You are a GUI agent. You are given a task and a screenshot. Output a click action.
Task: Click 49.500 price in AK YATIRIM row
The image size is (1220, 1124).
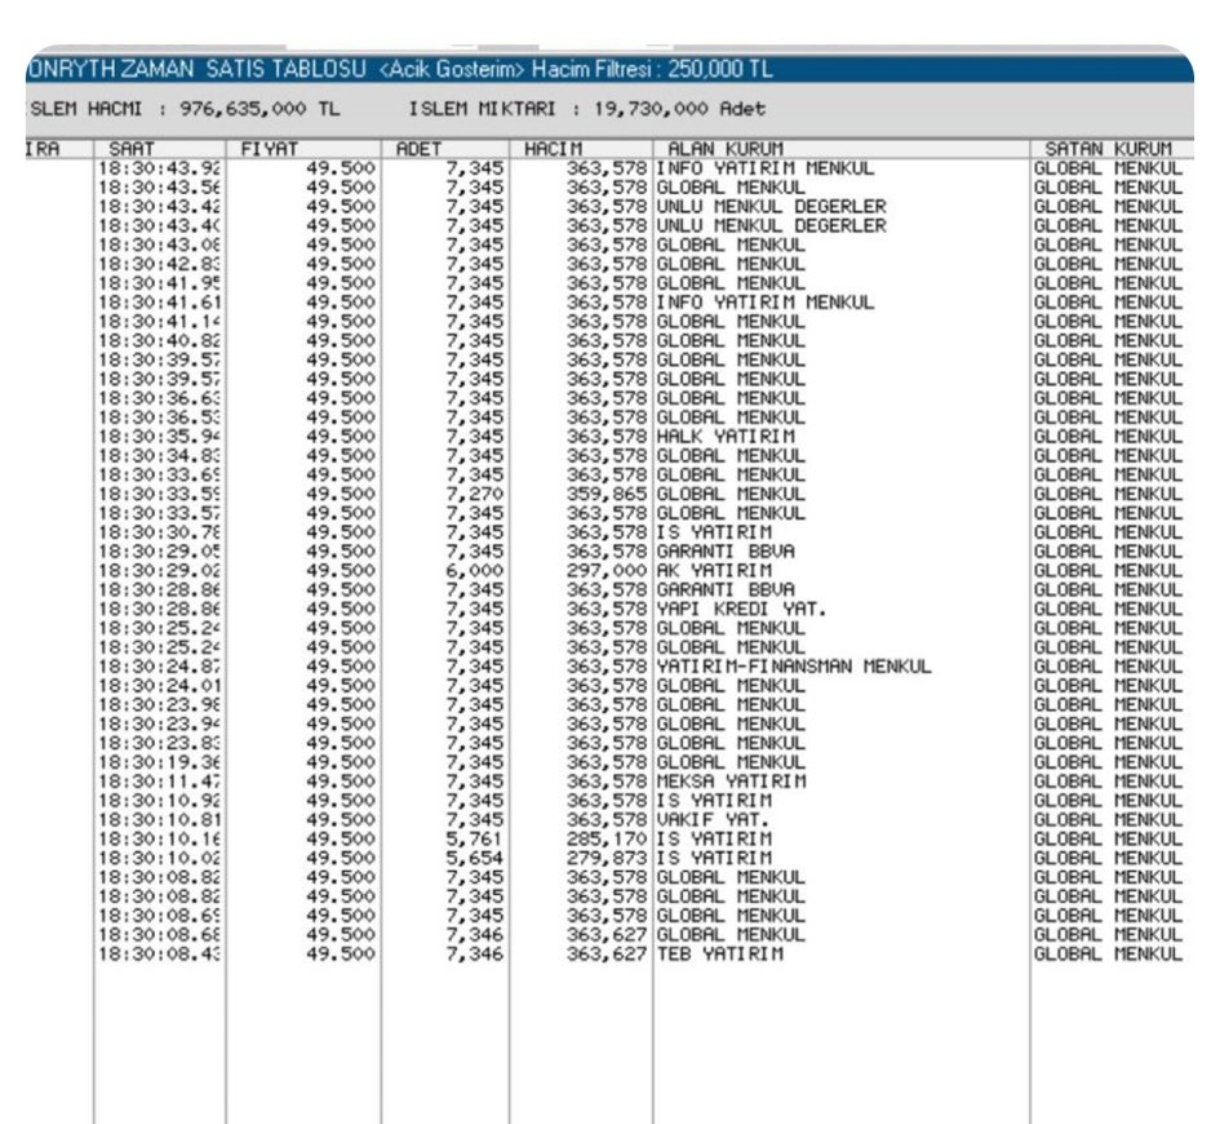point(341,570)
